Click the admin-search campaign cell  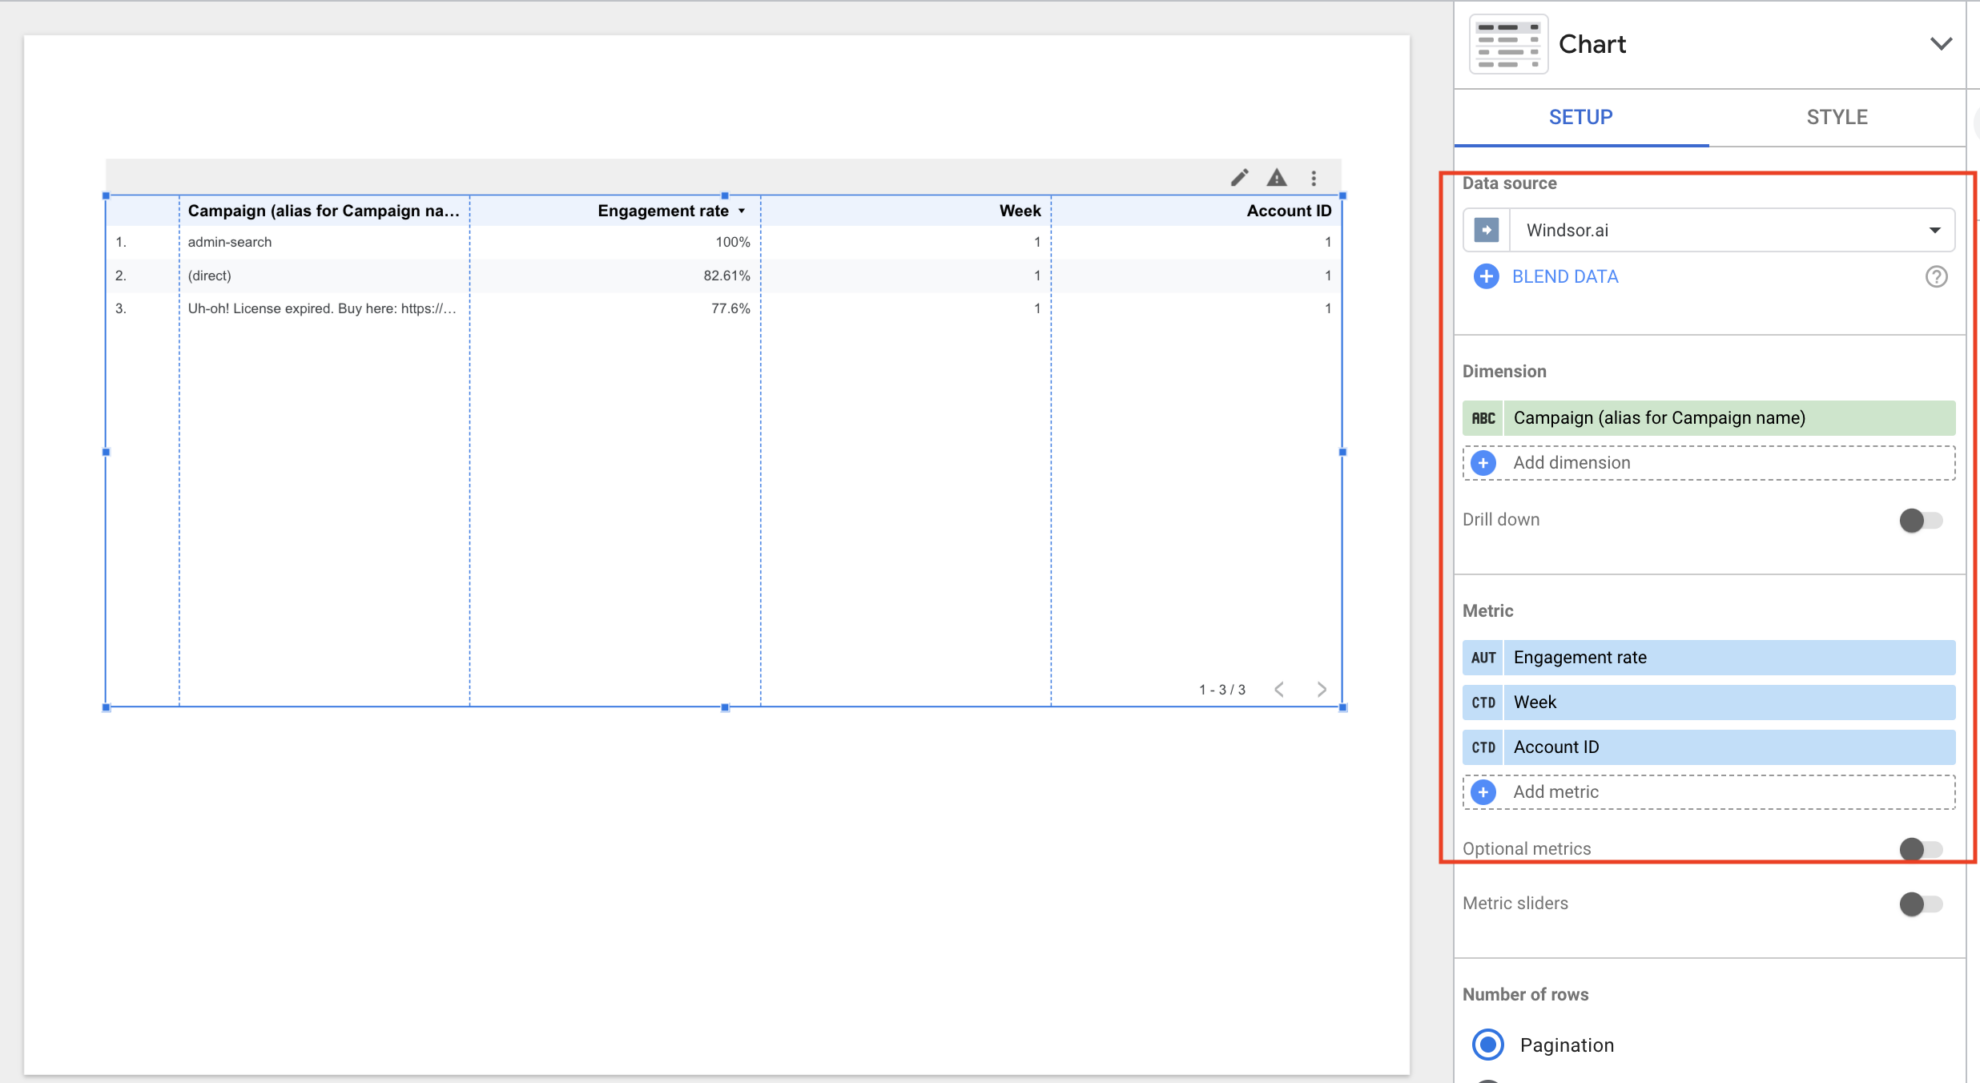pos(230,242)
